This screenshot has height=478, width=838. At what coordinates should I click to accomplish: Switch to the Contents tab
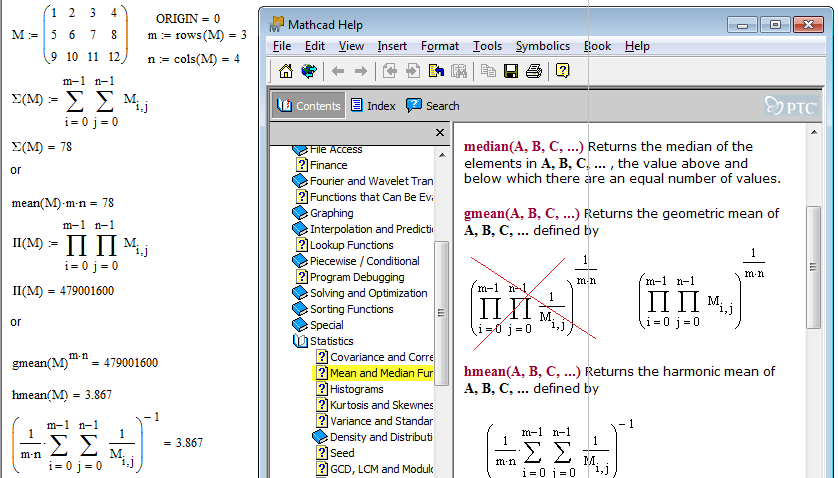308,106
